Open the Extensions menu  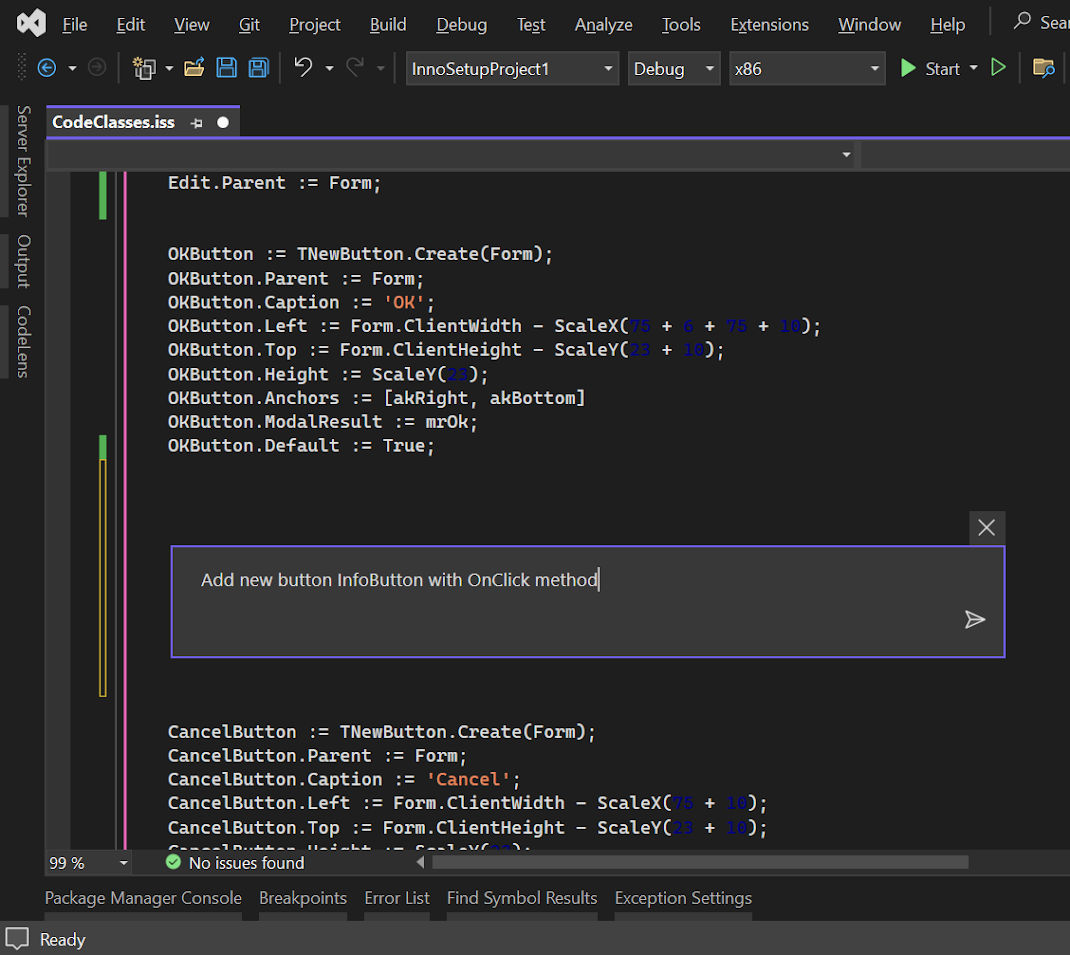coord(769,25)
